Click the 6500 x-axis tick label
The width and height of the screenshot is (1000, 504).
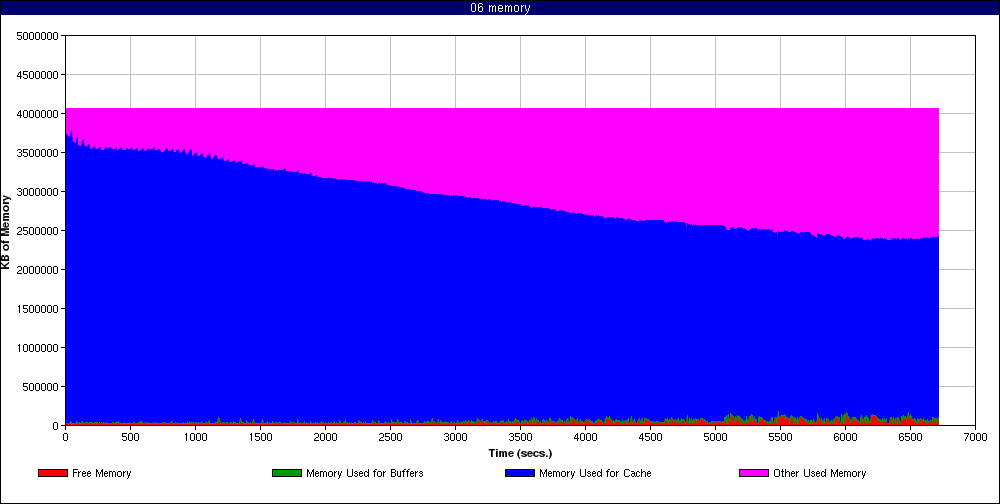(911, 437)
